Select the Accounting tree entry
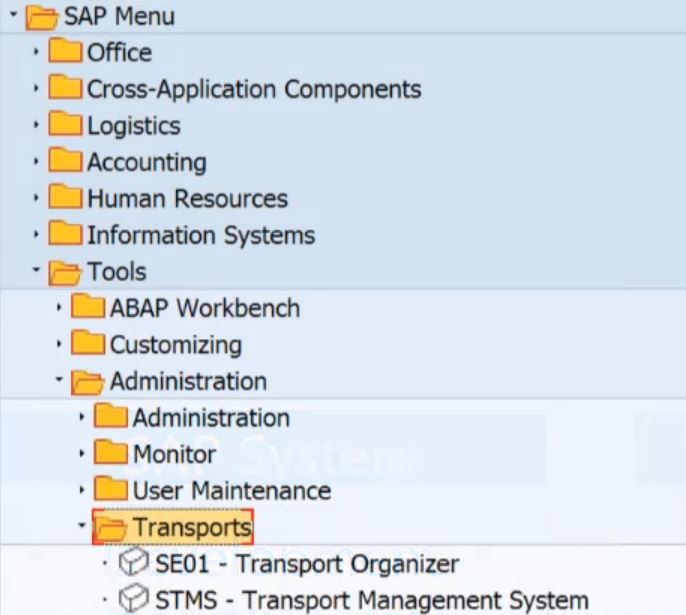This screenshot has height=615, width=686. tap(147, 163)
